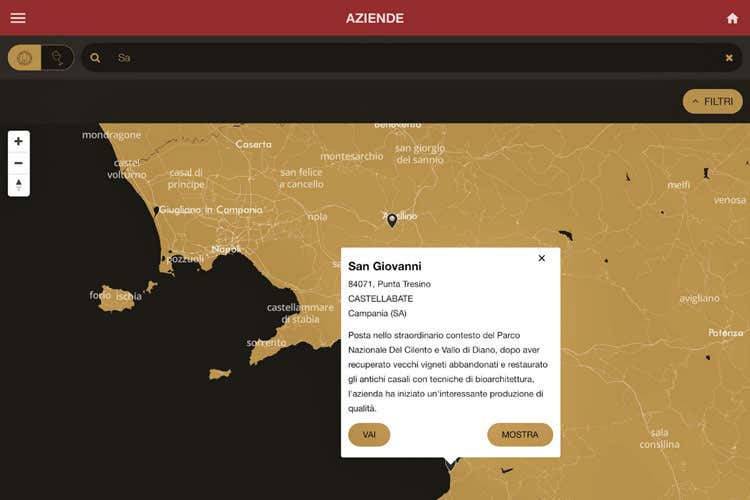
Task: Click the nola map label
Action: pyautogui.click(x=317, y=217)
